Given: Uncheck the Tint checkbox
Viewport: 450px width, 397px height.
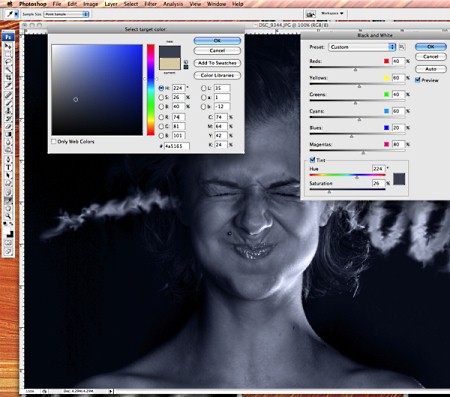Looking at the screenshot, I should (312, 160).
